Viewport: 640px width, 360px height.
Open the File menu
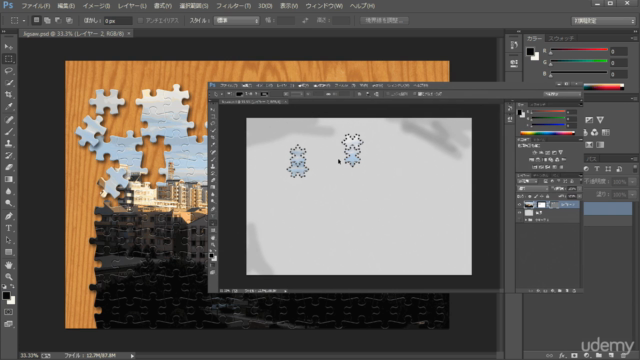click(36, 6)
